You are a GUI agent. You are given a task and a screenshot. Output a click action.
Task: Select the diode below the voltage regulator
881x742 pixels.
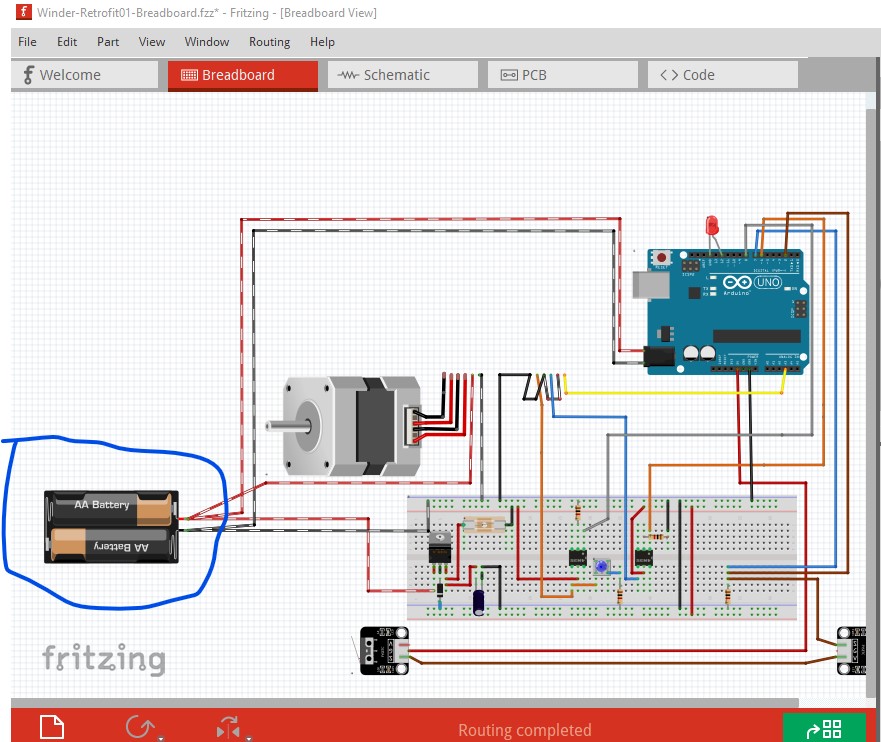tap(440, 590)
